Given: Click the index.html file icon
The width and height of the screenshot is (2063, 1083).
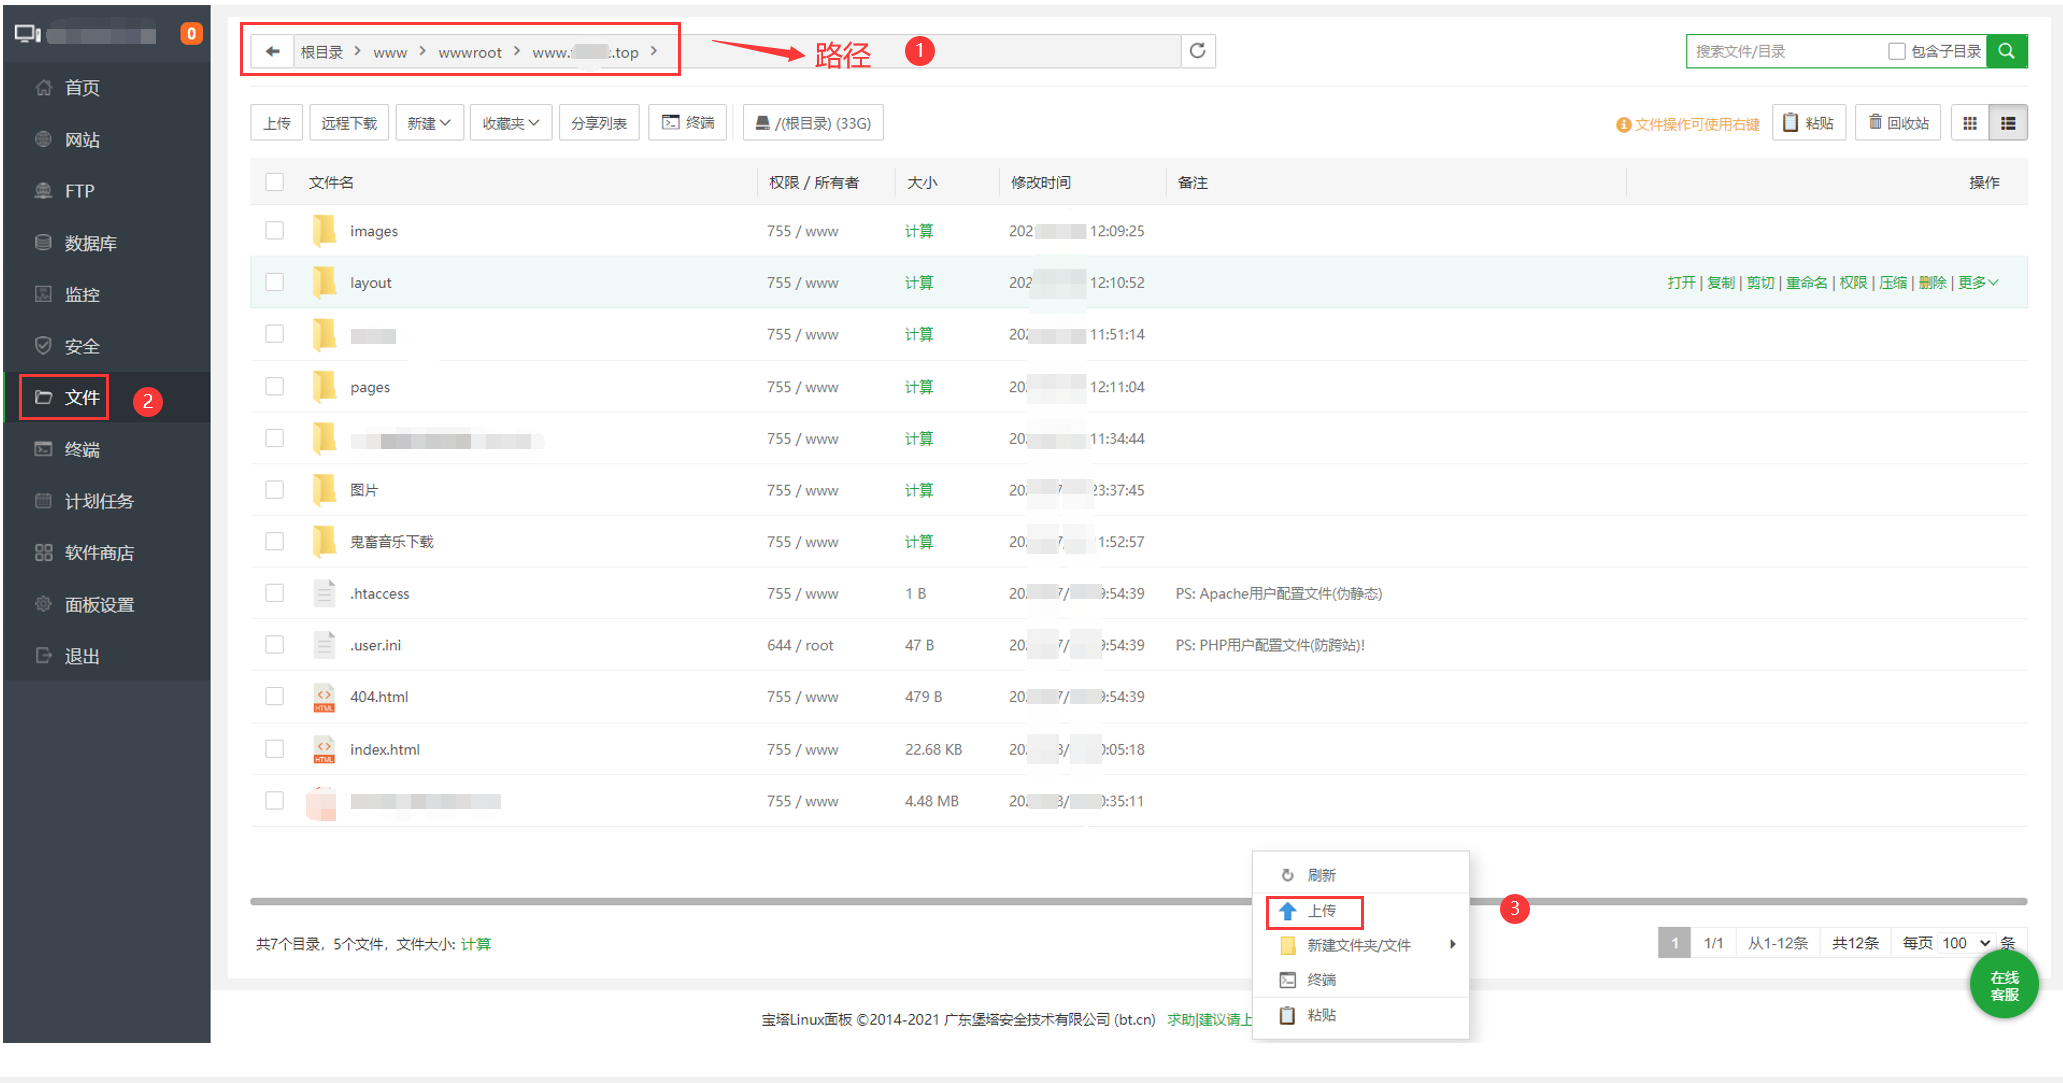Looking at the screenshot, I should coord(324,749).
